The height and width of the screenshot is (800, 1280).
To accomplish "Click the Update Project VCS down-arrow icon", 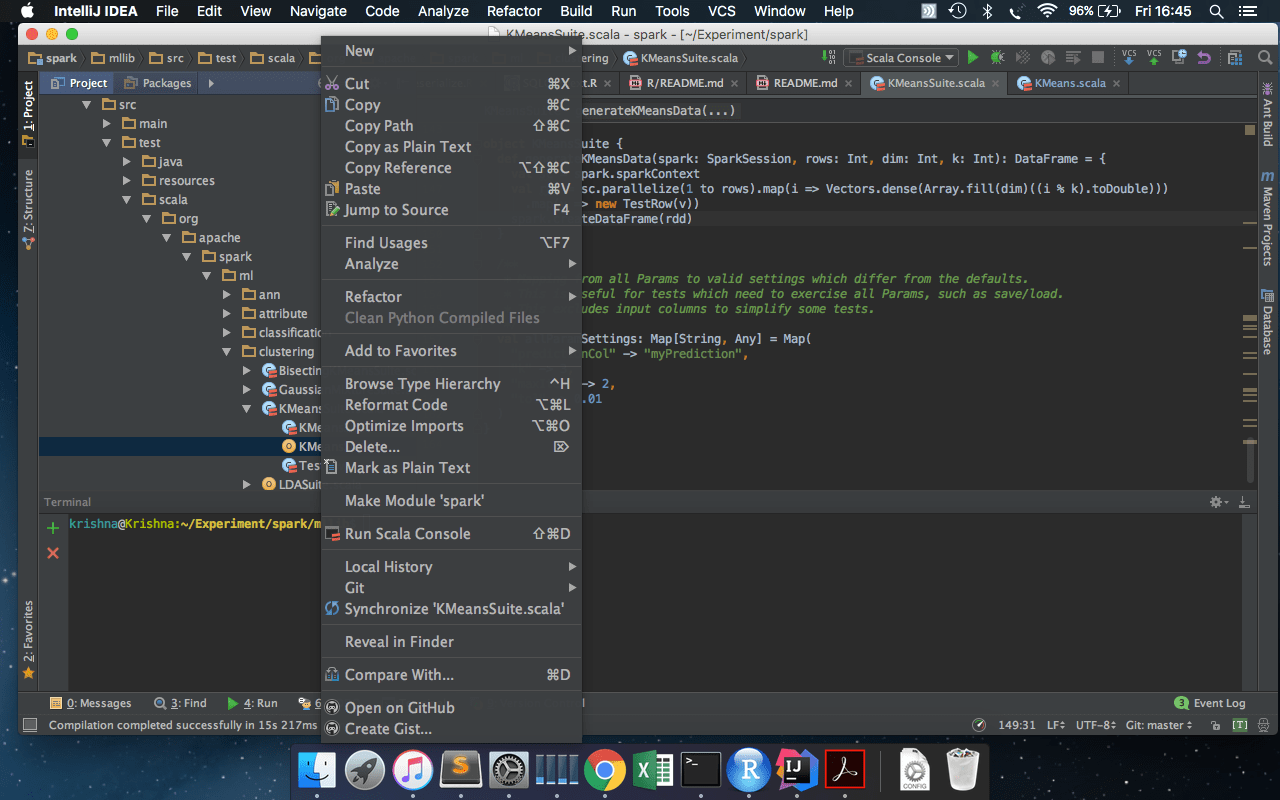I will (x=1130, y=58).
